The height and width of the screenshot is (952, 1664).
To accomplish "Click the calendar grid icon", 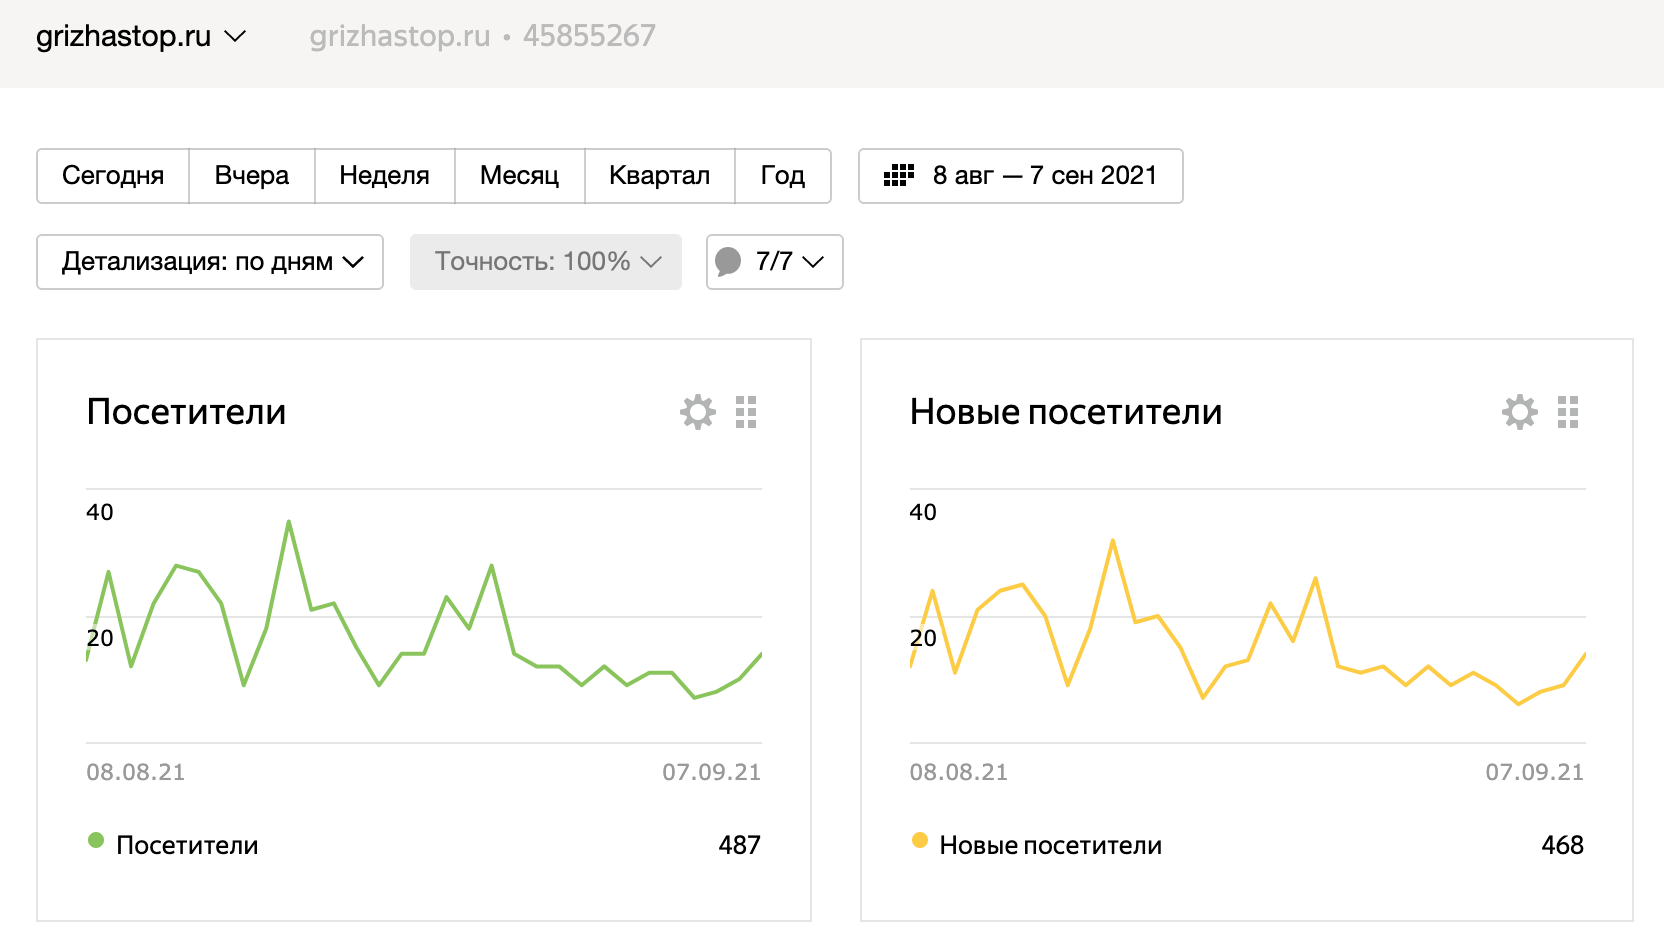I will [x=899, y=176].
